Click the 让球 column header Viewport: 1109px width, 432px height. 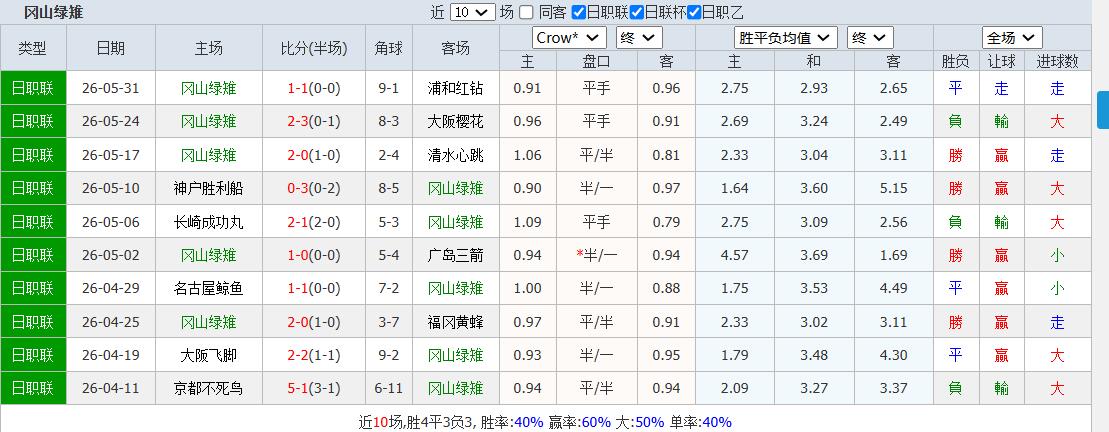coord(1001,62)
